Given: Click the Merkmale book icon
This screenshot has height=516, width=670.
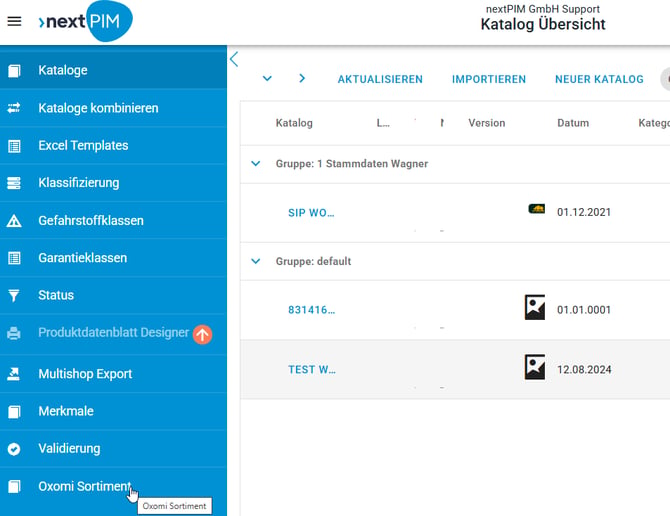Looking at the screenshot, I should [x=14, y=411].
